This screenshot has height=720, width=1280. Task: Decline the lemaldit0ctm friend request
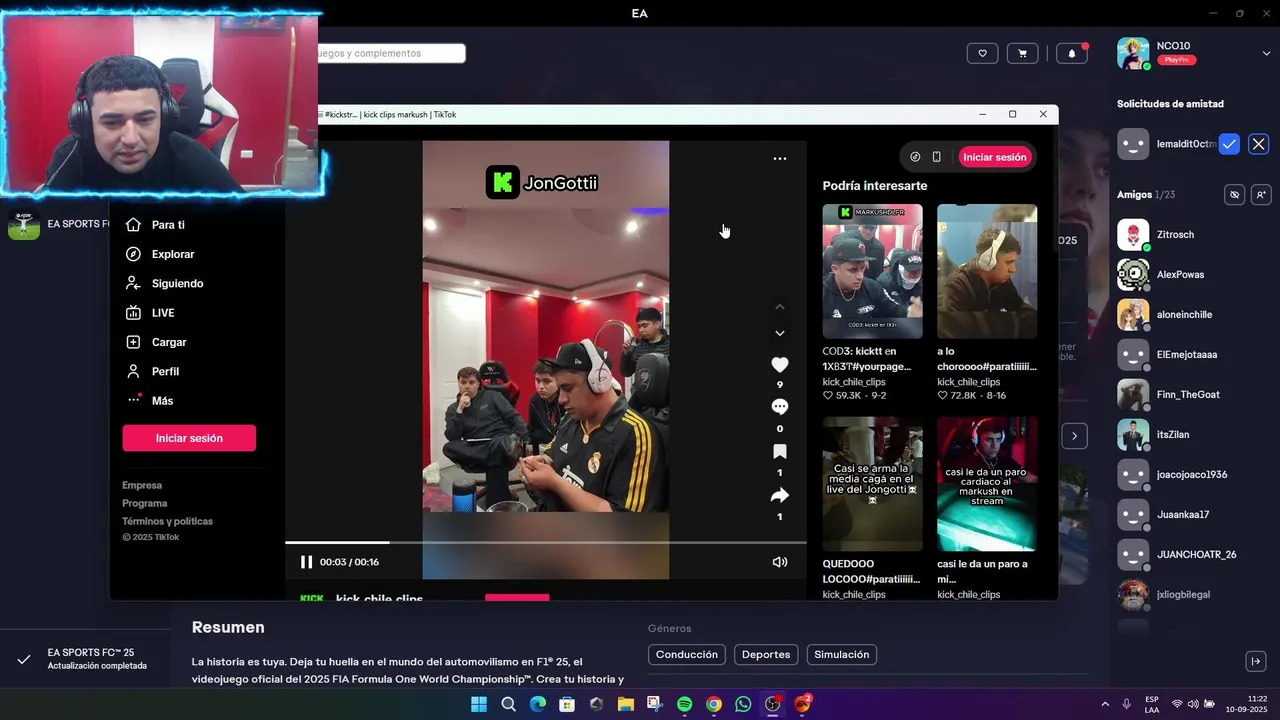(1259, 144)
